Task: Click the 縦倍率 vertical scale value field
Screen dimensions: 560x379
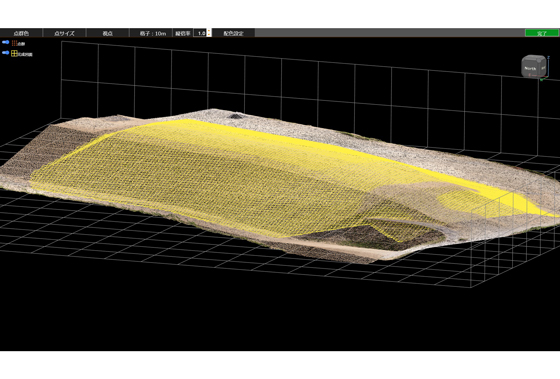Action: 200,33
